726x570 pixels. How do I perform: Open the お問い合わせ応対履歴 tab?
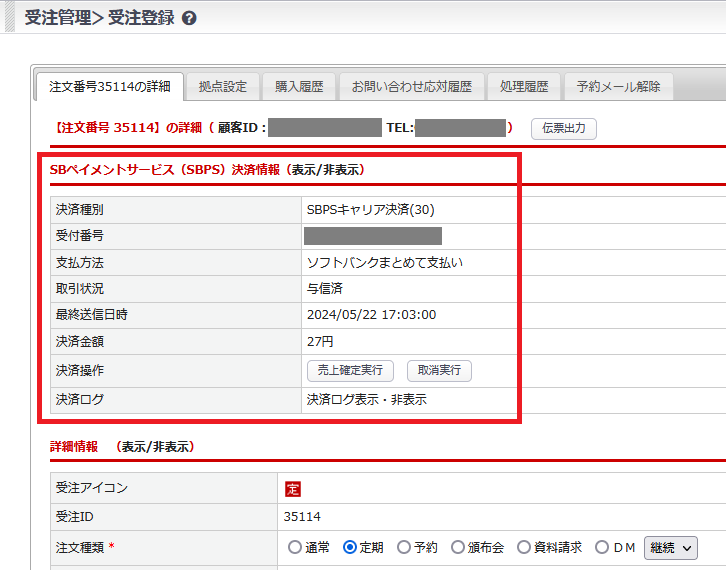click(411, 87)
